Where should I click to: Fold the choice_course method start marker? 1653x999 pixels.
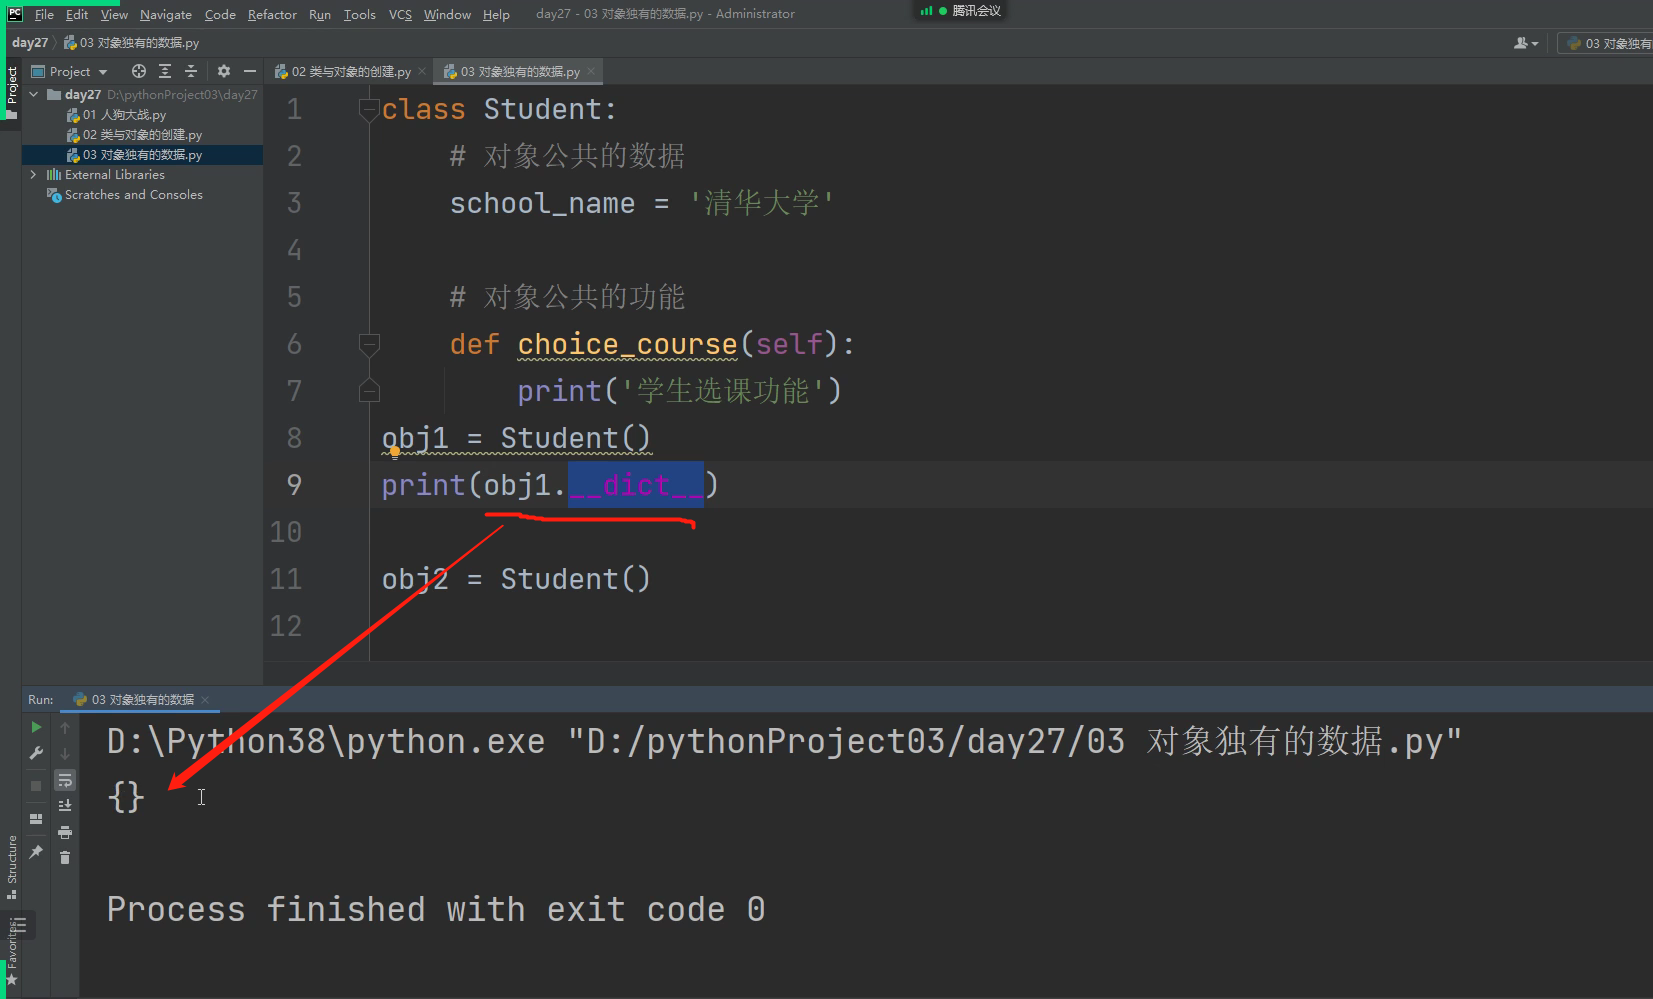pos(369,344)
